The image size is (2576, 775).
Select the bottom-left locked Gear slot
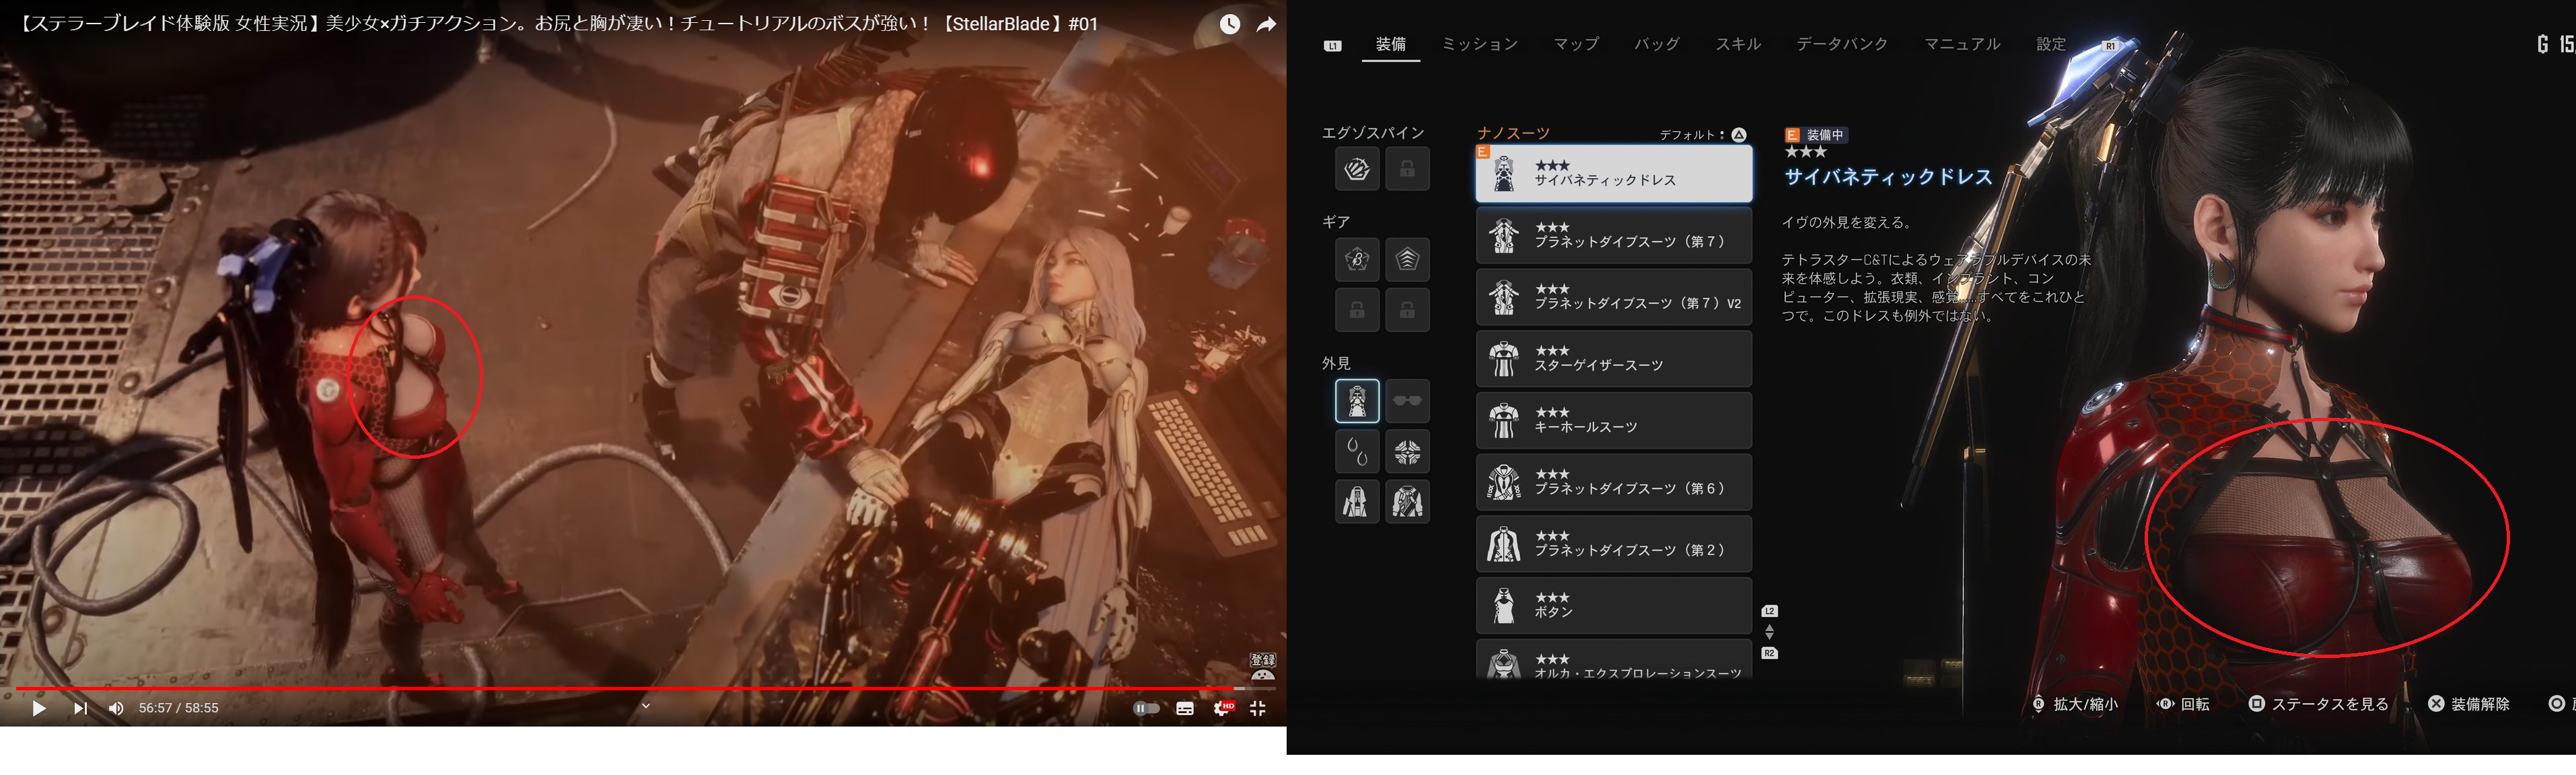[x=1357, y=310]
